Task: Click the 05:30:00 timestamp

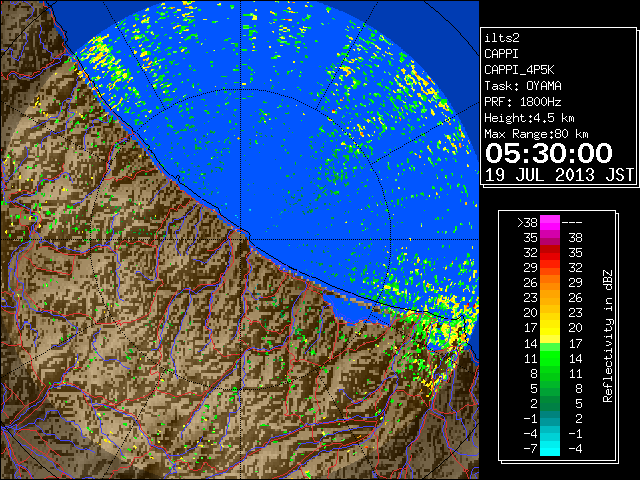Action: click(x=549, y=153)
